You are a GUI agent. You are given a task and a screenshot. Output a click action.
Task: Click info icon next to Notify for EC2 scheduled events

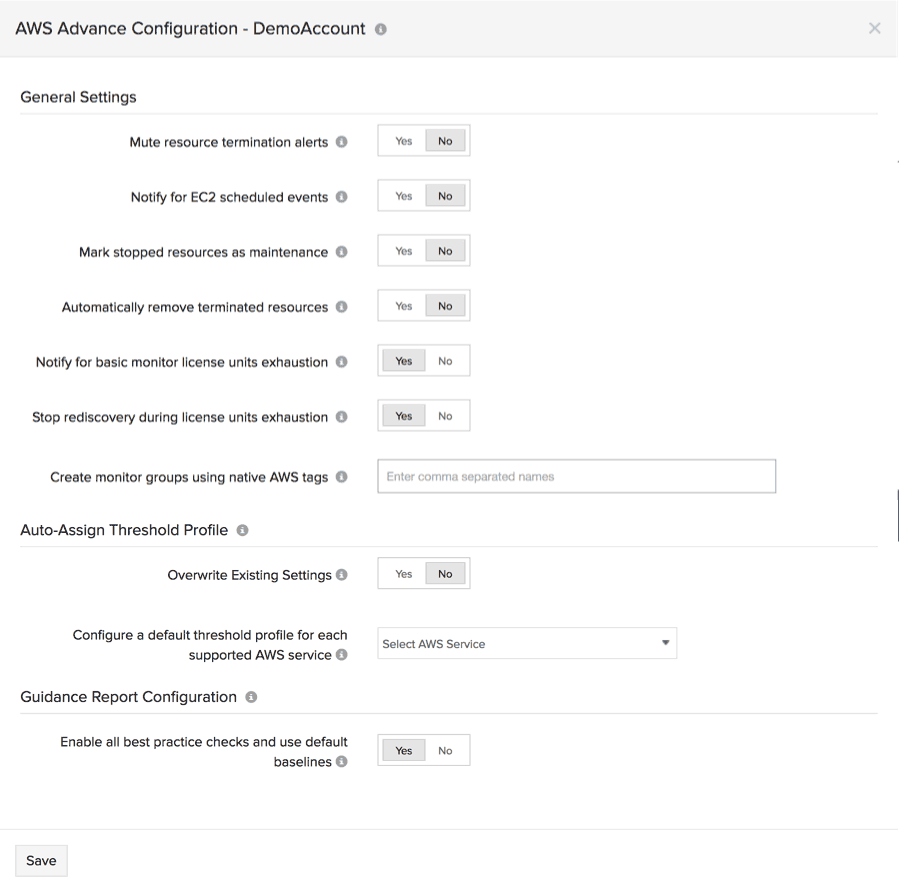pyautogui.click(x=343, y=196)
